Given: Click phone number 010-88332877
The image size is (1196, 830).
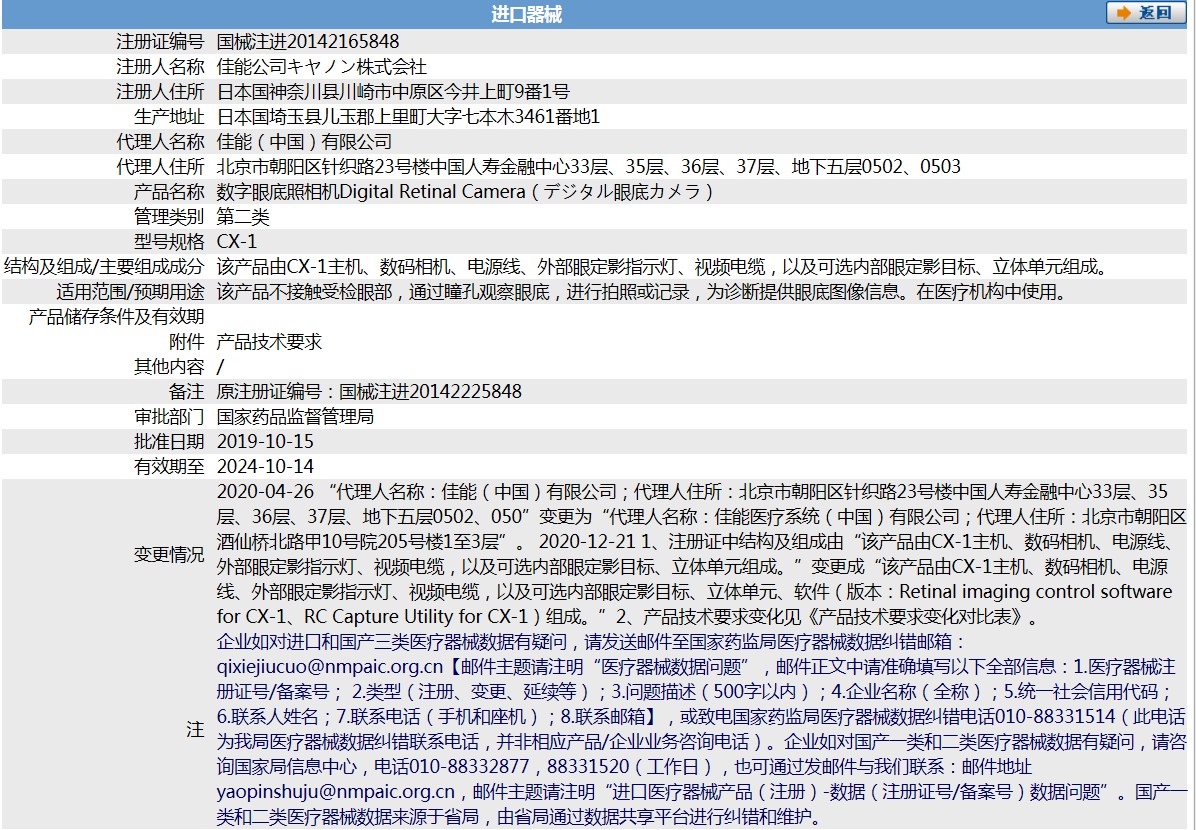Looking at the screenshot, I should [x=469, y=767].
